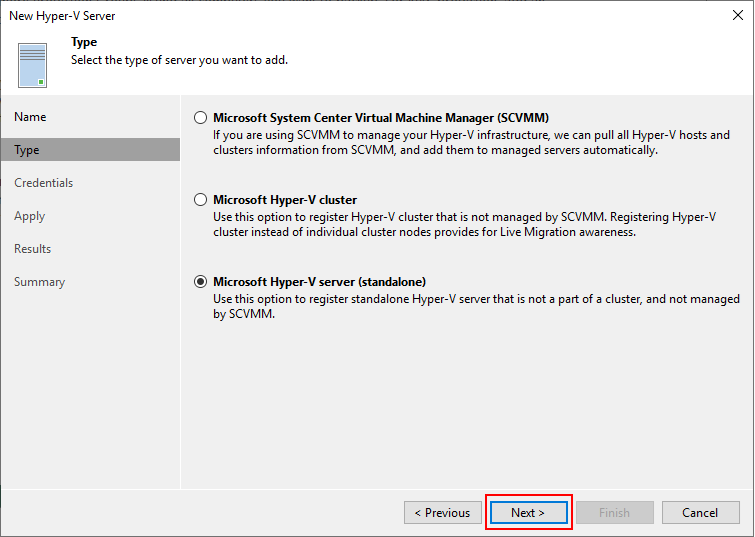This screenshot has width=755, height=537.
Task: Click the Microsoft Hyper-V cluster label
Action: 285,200
